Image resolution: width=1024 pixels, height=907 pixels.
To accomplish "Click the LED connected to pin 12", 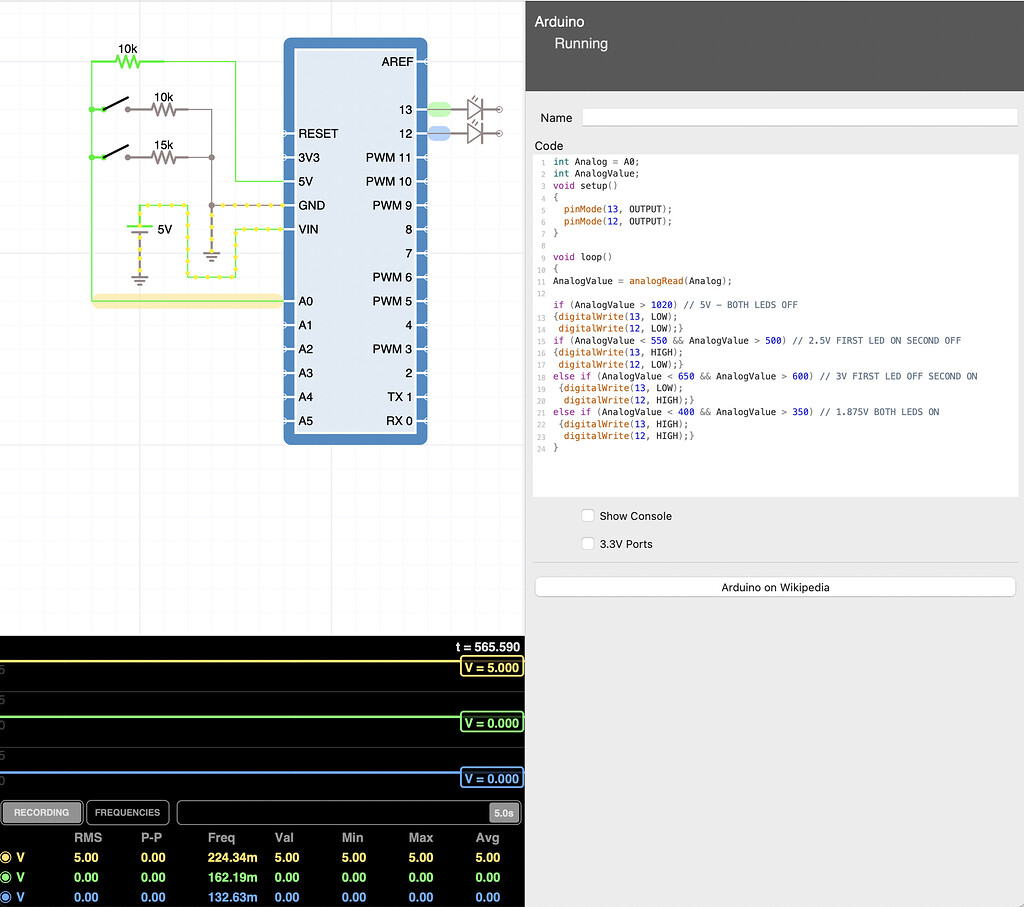I will pyautogui.click(x=476, y=133).
